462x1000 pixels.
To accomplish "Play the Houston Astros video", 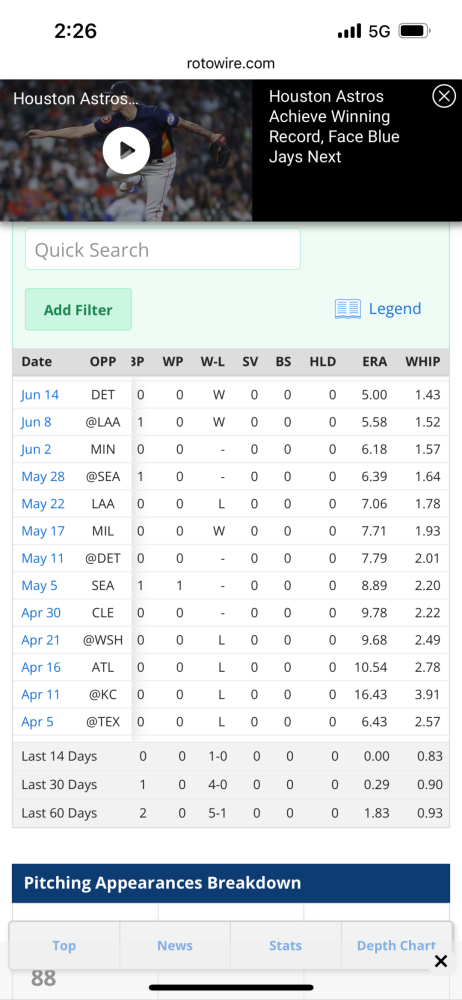I will (x=126, y=150).
